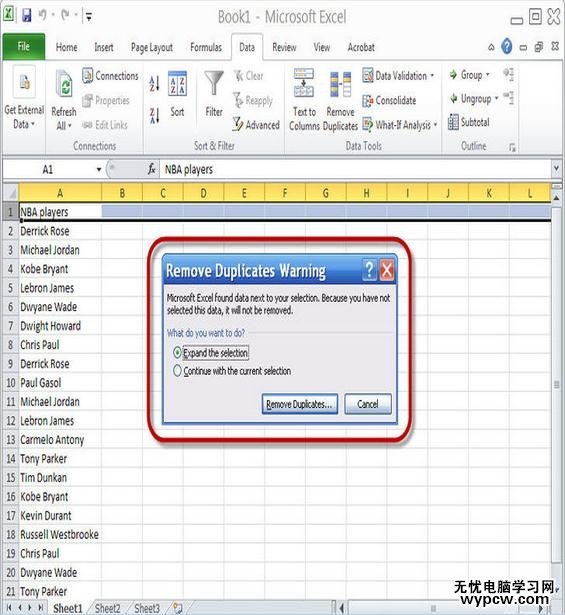This screenshot has height=615, width=565.
Task: Switch to the Formulas tab
Action: coord(206,47)
